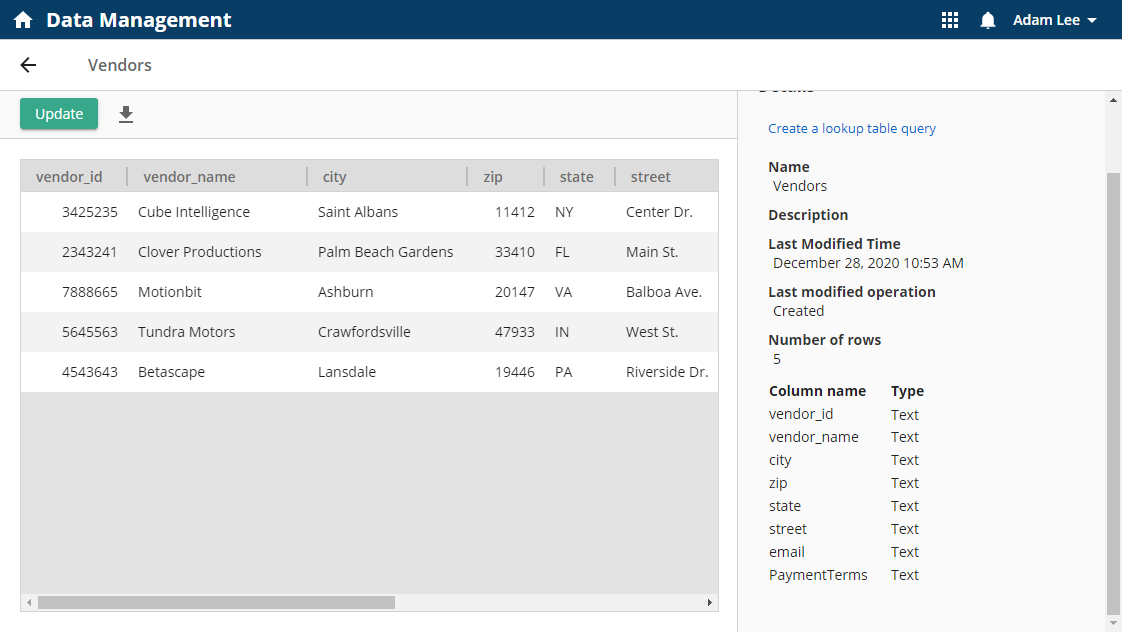Select the Betascape vendor row

300,371
